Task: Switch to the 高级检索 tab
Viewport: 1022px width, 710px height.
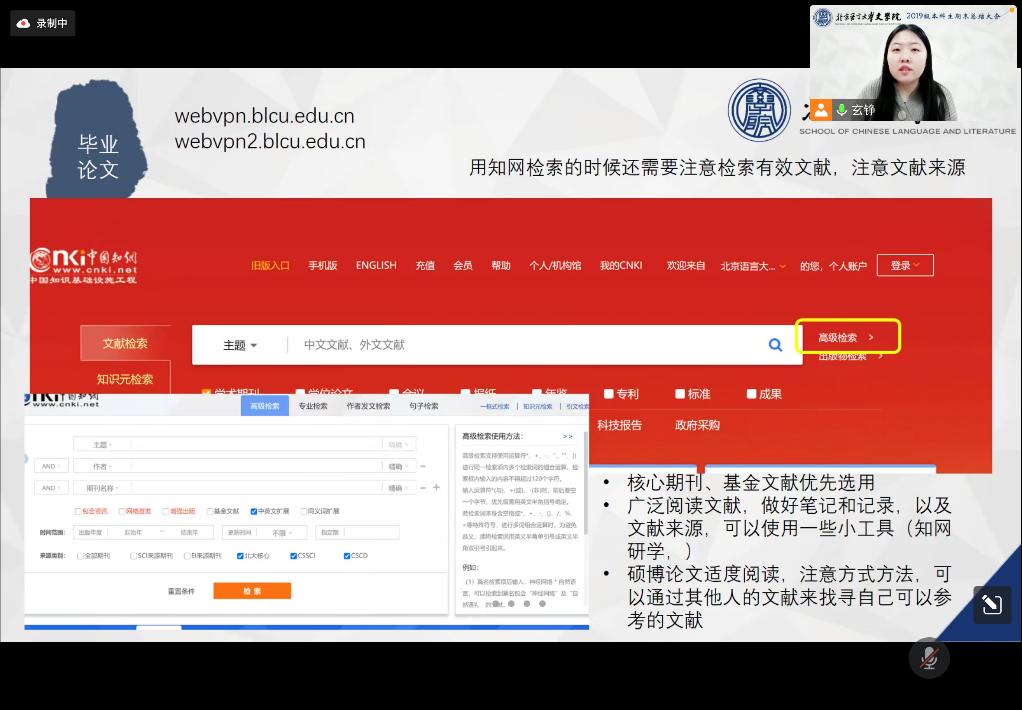Action: [x=265, y=406]
